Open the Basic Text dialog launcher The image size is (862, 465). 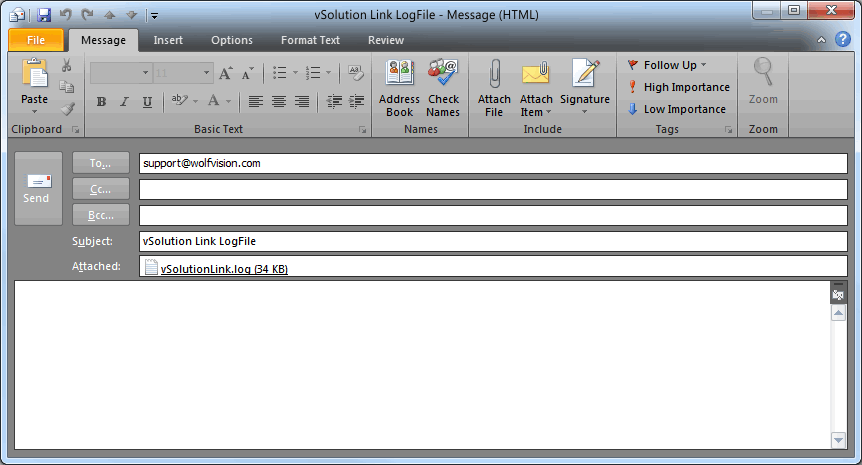362,130
